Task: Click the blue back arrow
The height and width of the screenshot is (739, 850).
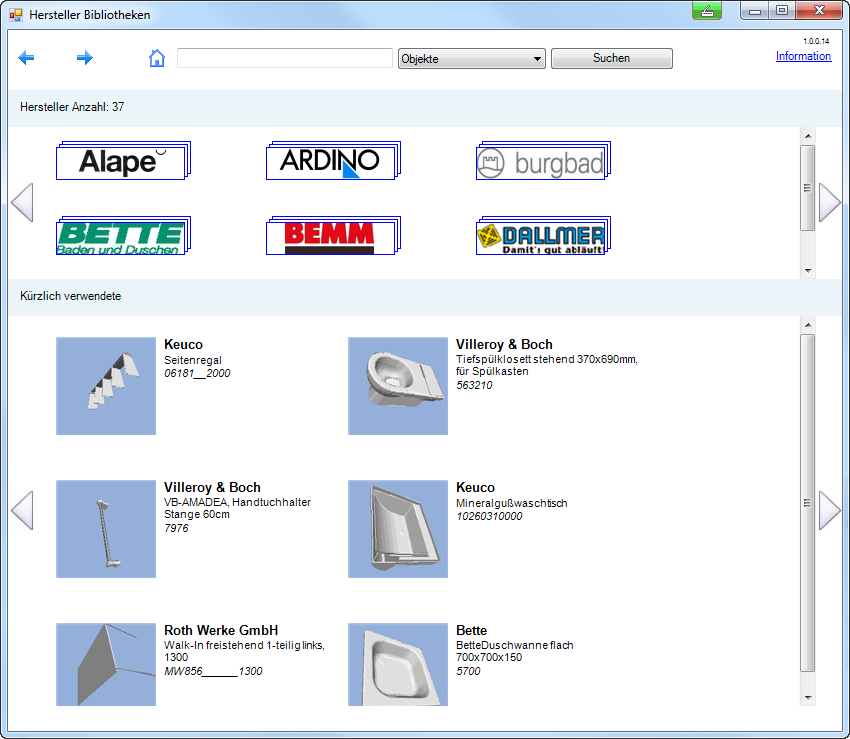Action: pos(26,57)
